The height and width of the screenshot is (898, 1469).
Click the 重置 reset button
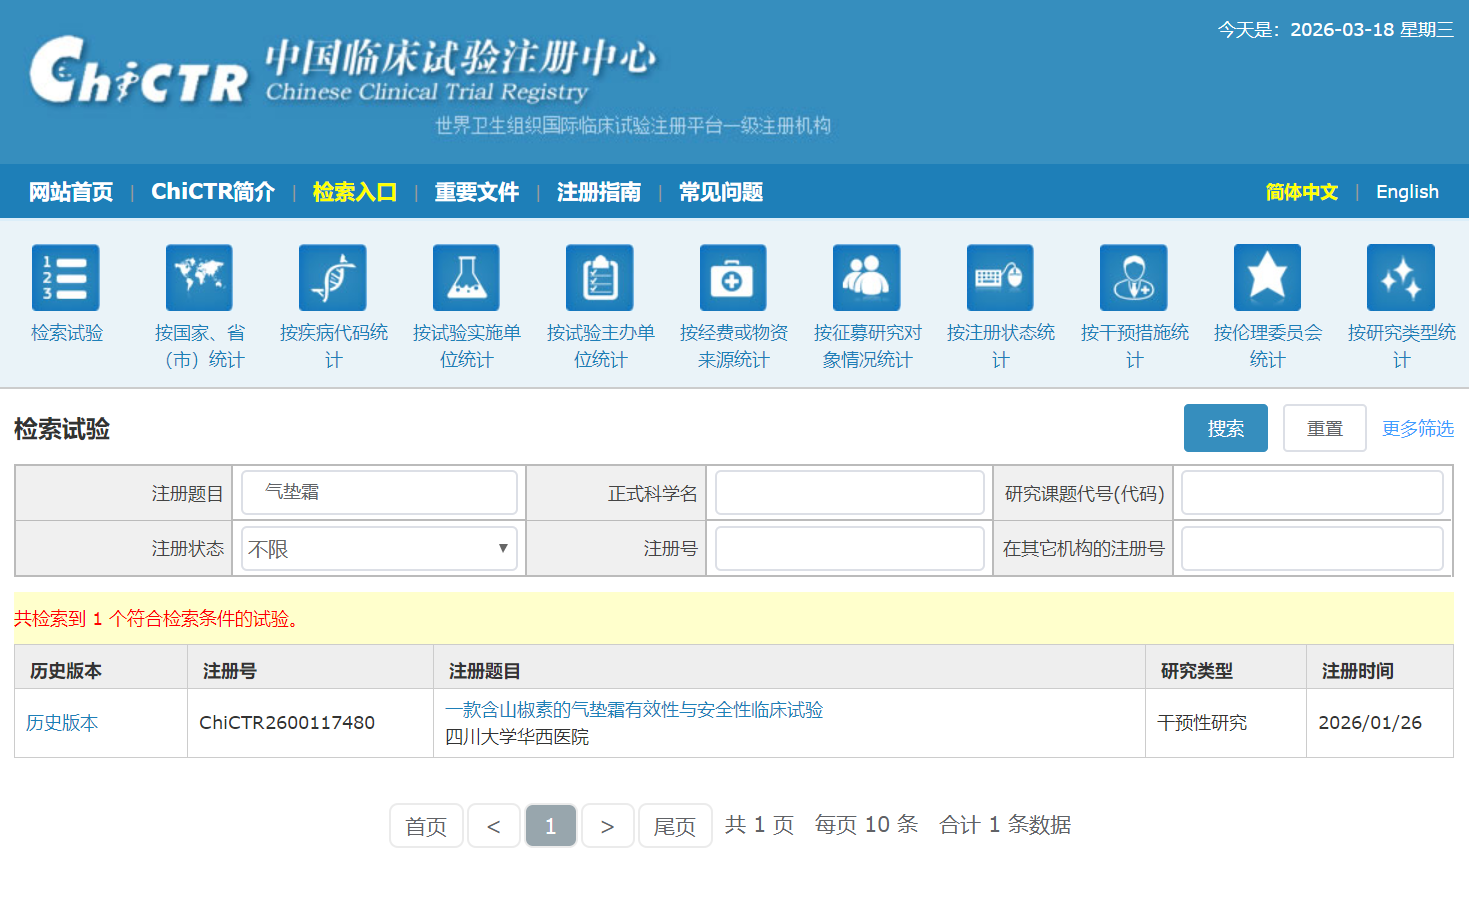pos(1325,428)
